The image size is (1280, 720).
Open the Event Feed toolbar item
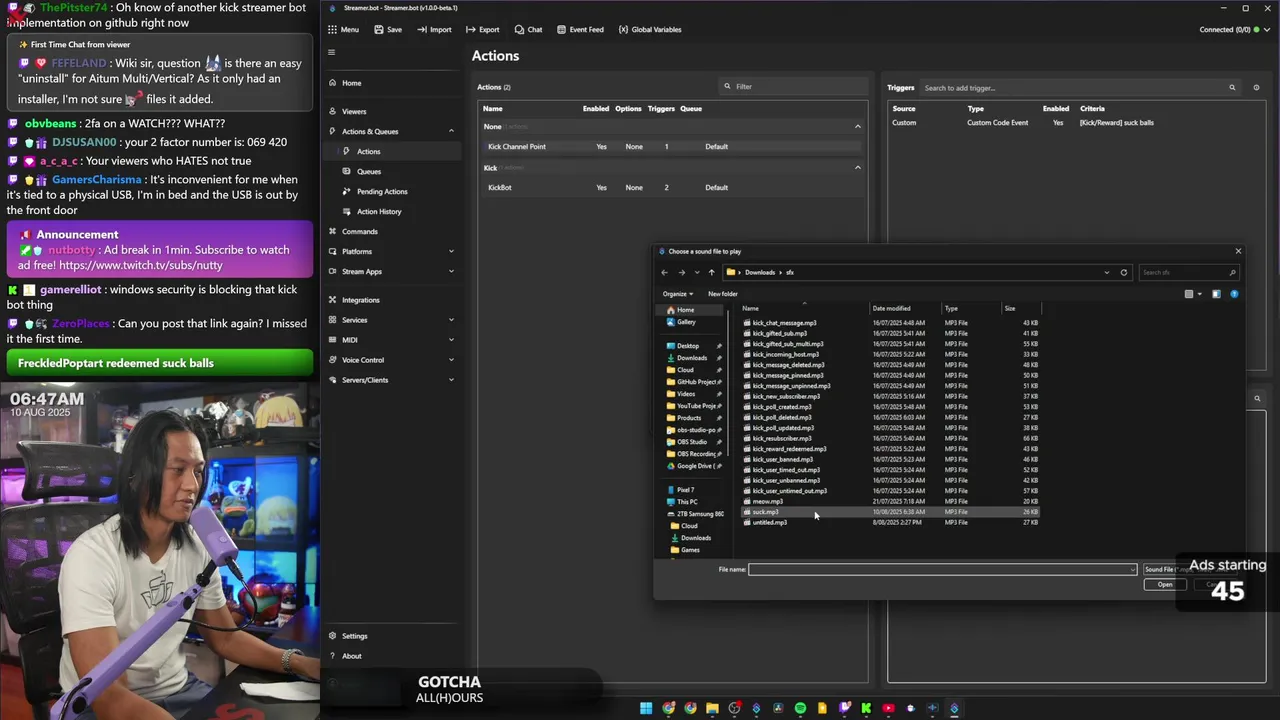pos(580,29)
